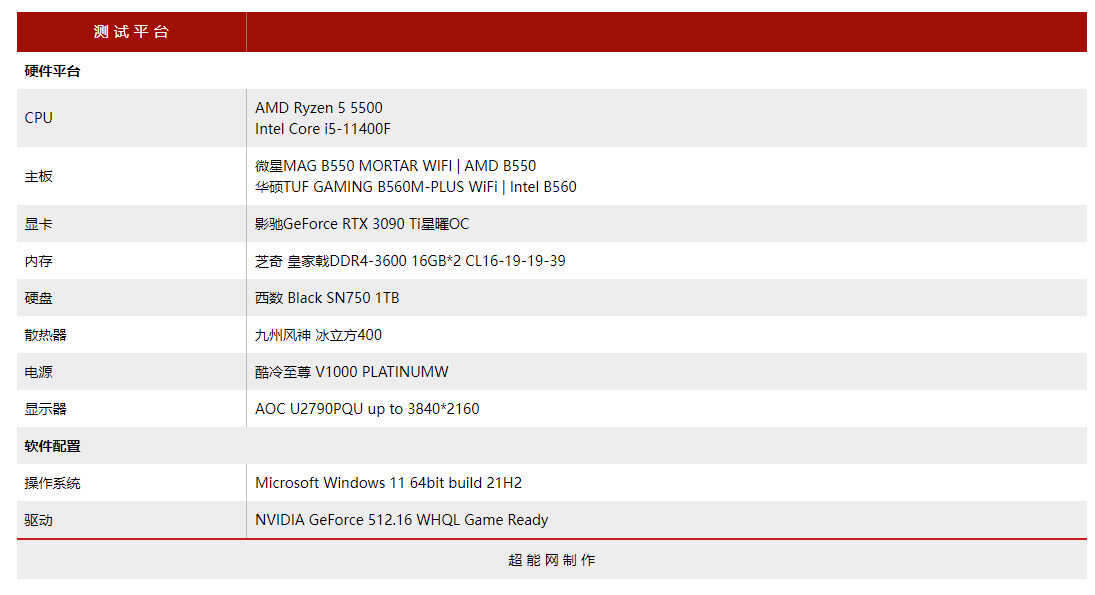Select the AMD Ryzen 5 5500 text
The width and height of the screenshot is (1095, 595).
(x=318, y=108)
